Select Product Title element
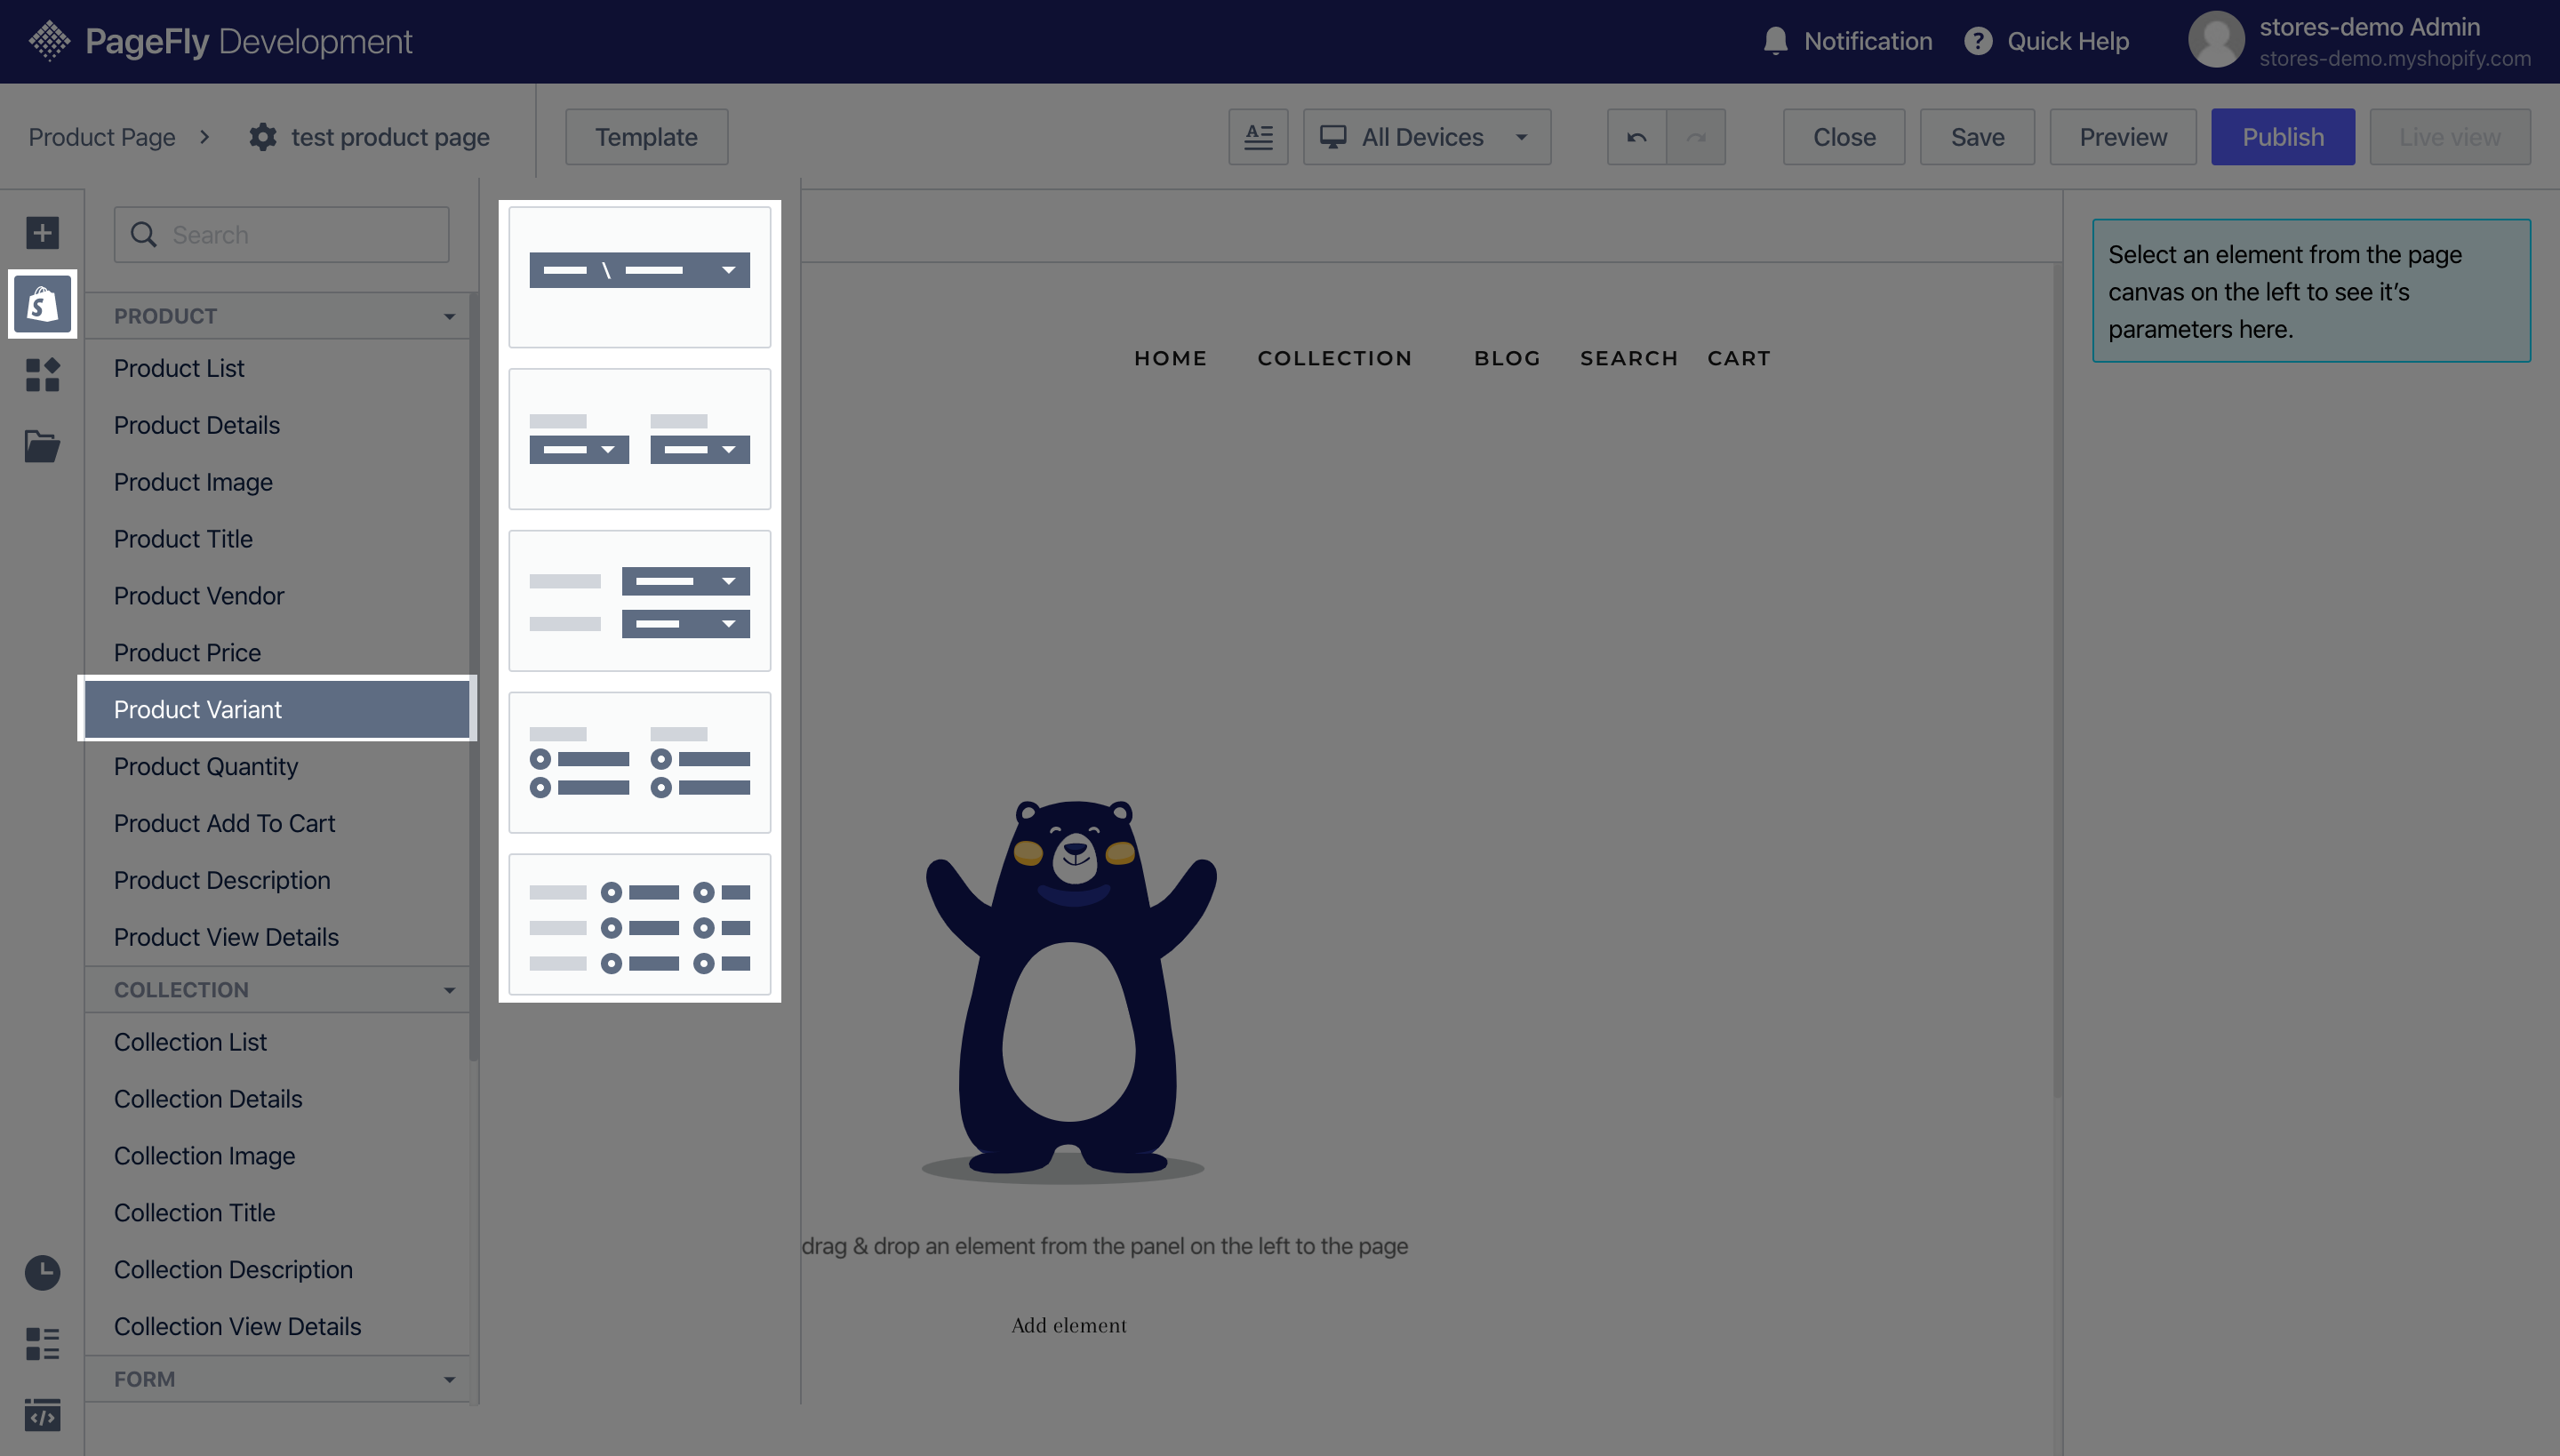2560x1456 pixels. pos(278,539)
